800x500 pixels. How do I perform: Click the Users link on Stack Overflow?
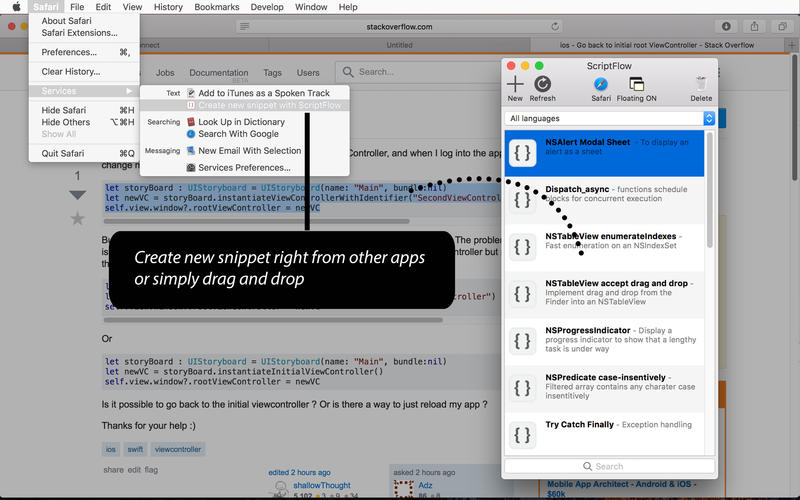pos(308,72)
